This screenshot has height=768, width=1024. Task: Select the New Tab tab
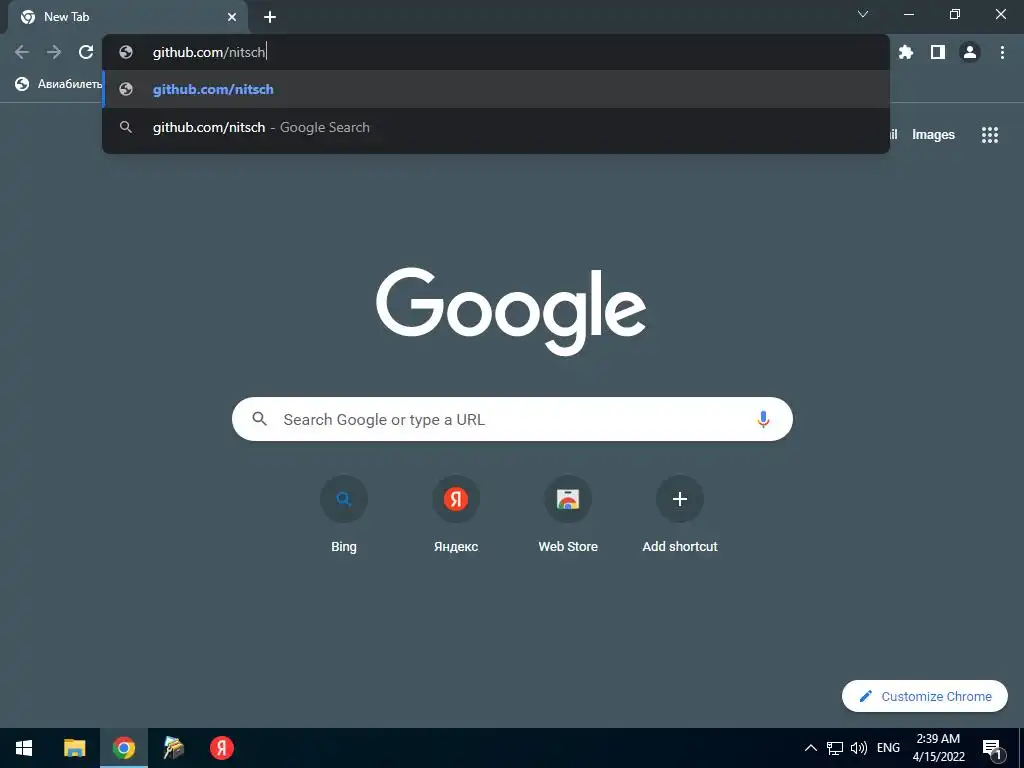pyautogui.click(x=127, y=17)
